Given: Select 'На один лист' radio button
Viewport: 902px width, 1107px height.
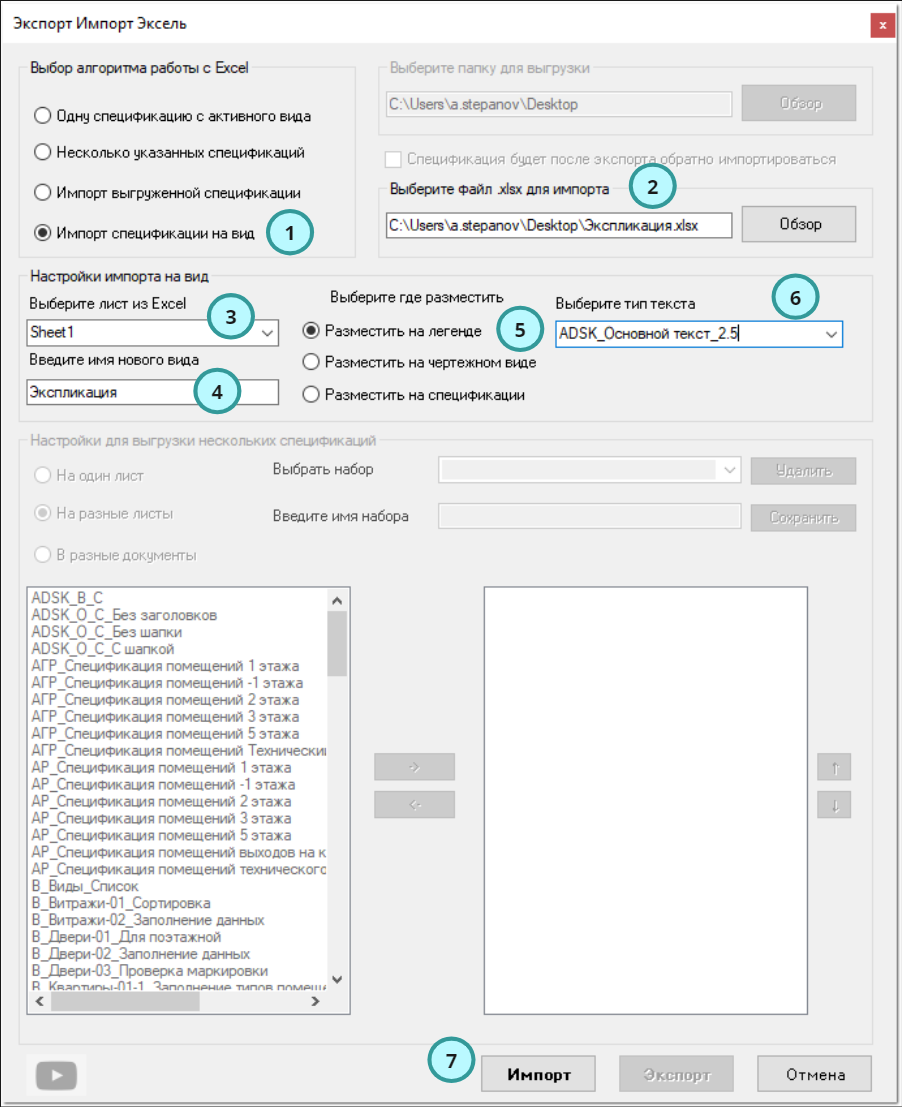Looking at the screenshot, I should [x=89, y=476].
